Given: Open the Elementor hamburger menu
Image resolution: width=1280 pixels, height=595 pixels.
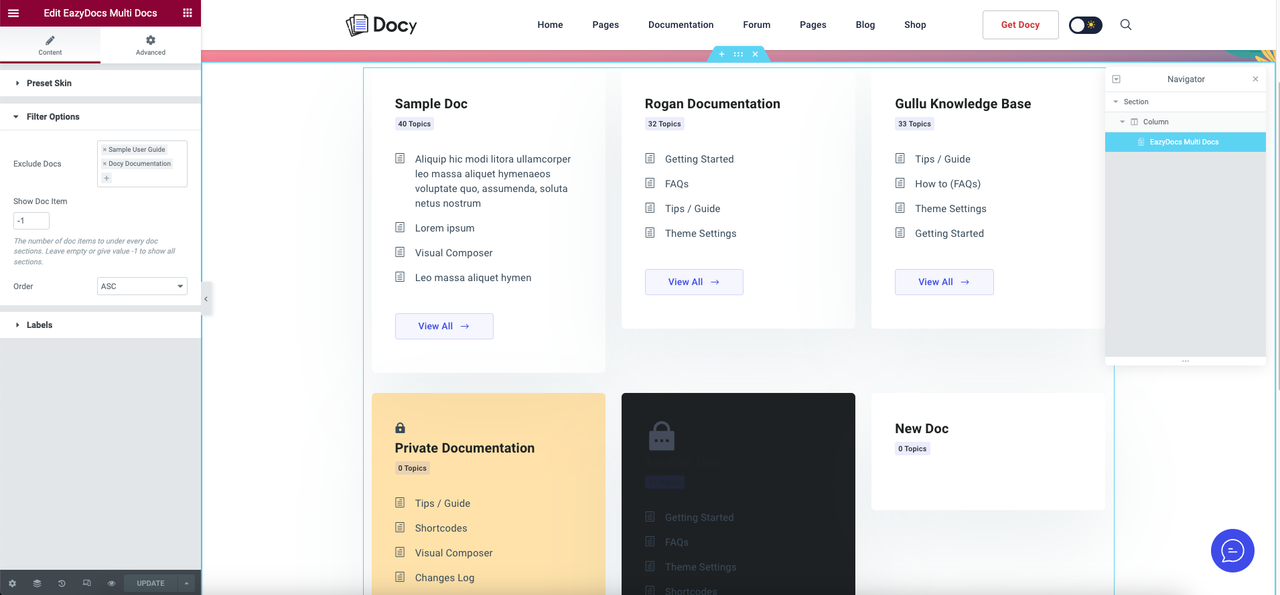Looking at the screenshot, I should pos(13,13).
